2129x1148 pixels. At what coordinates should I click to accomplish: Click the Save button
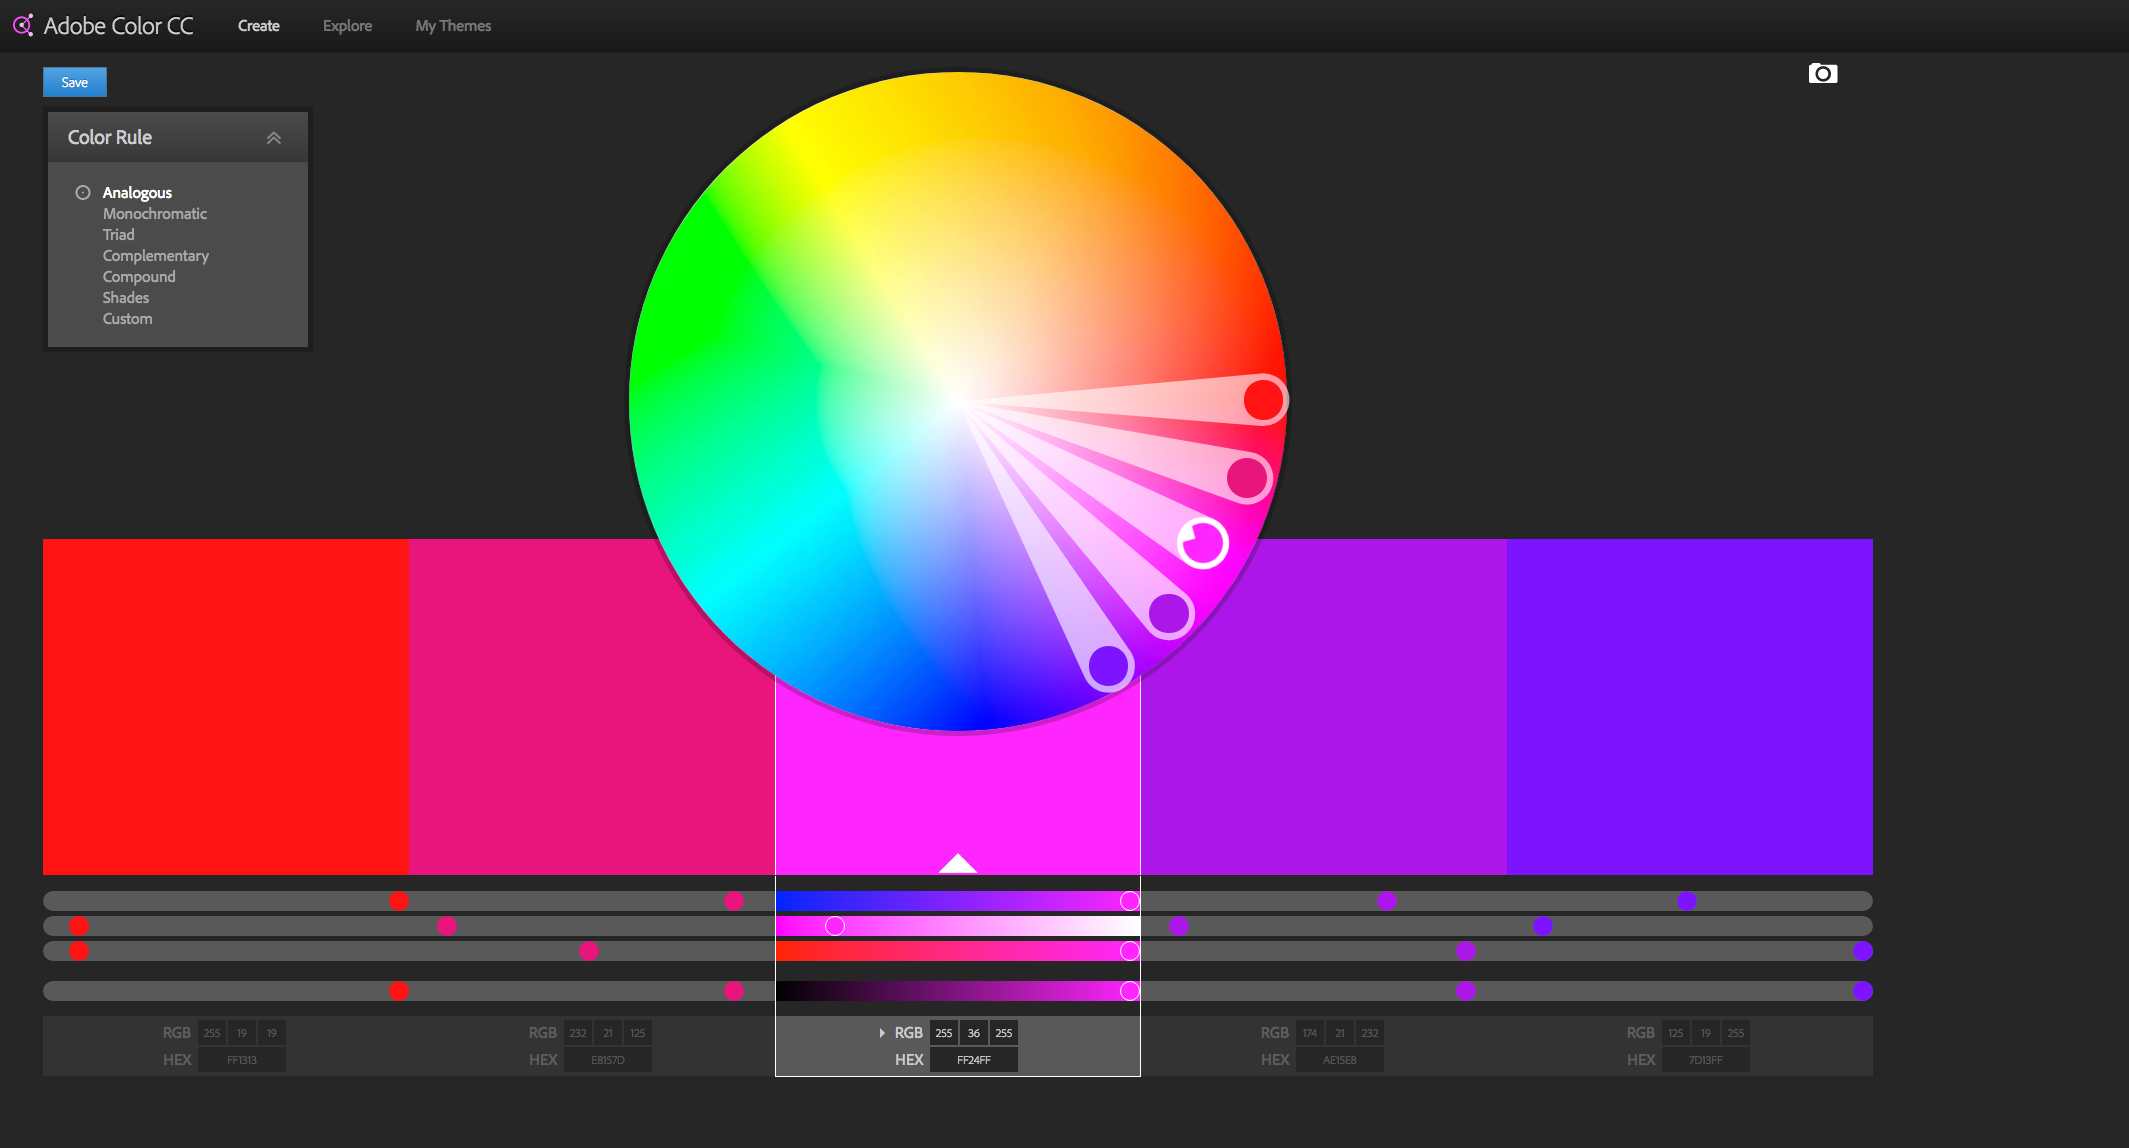tap(75, 82)
